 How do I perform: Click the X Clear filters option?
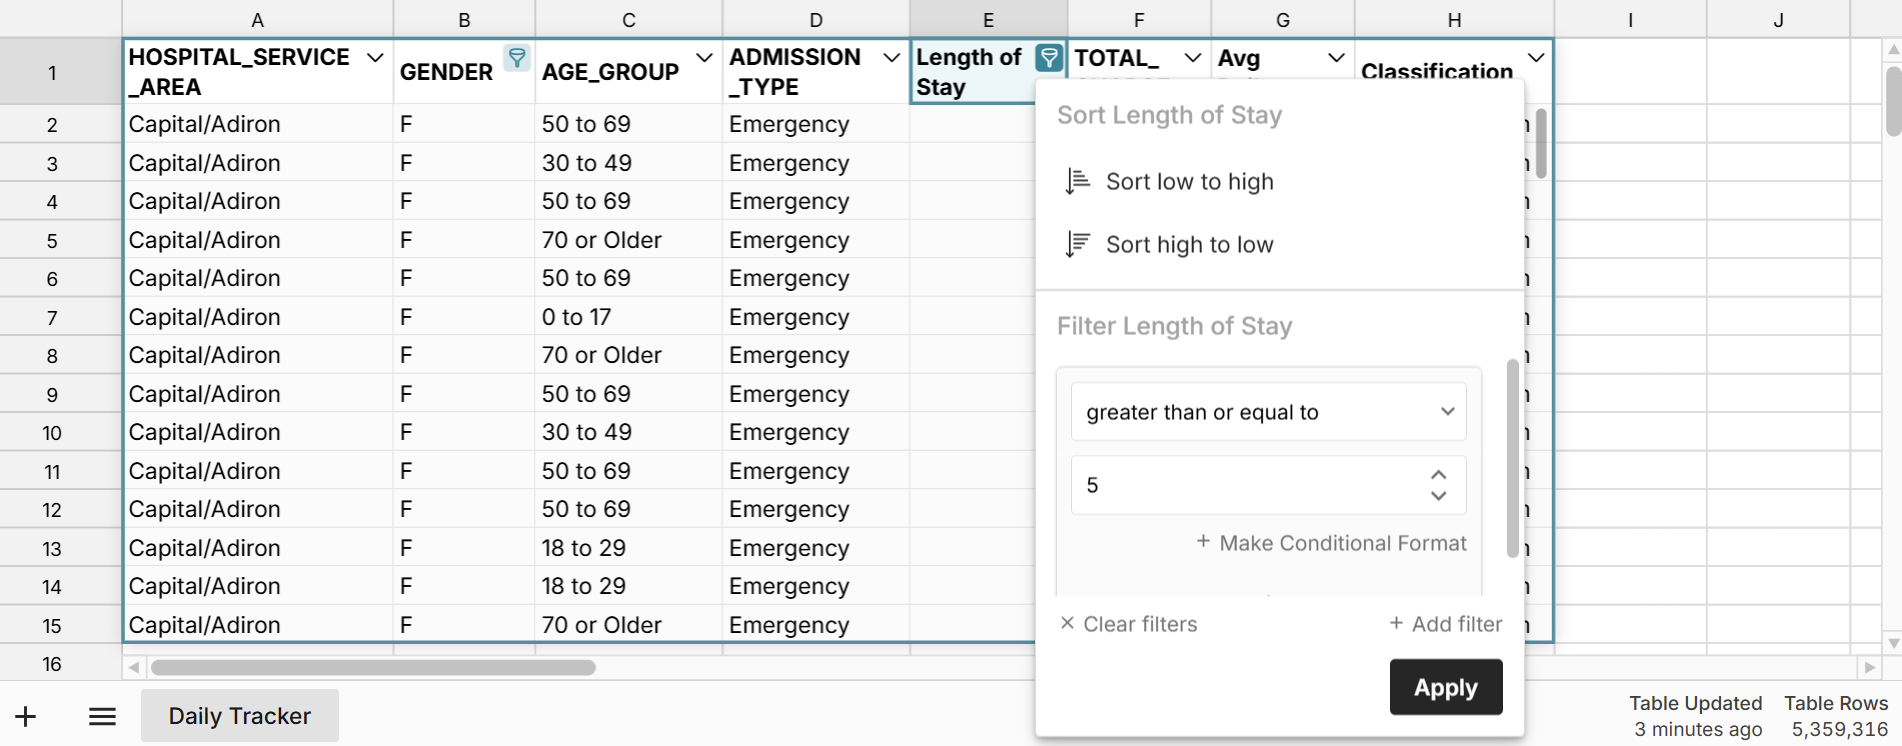coord(1128,624)
